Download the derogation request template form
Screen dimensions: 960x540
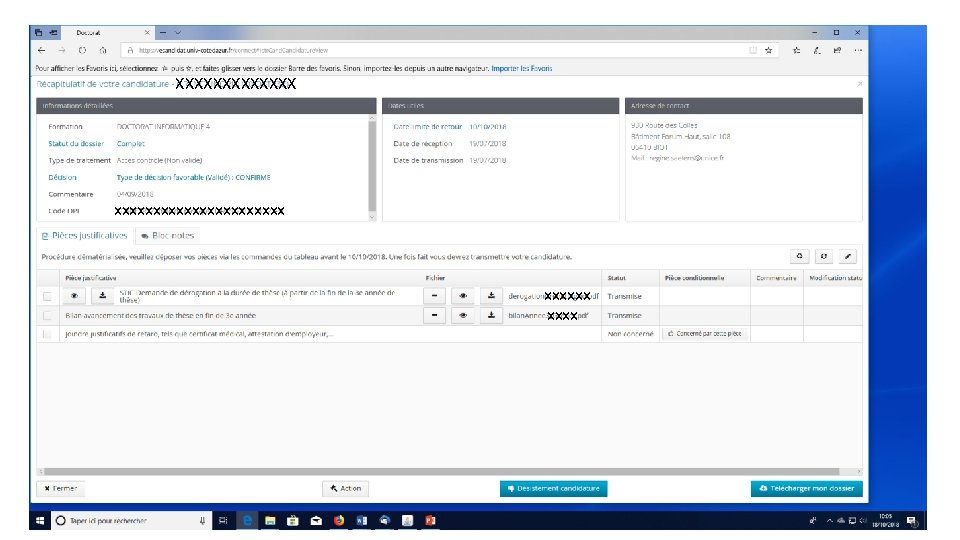(102, 296)
